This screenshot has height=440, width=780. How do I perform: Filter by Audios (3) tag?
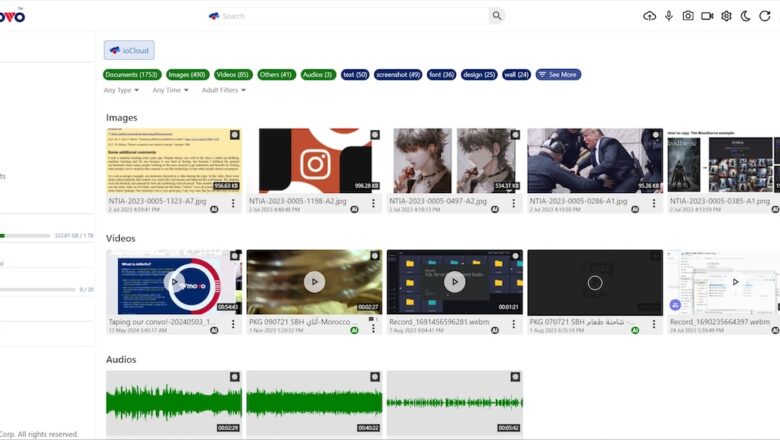coord(318,75)
